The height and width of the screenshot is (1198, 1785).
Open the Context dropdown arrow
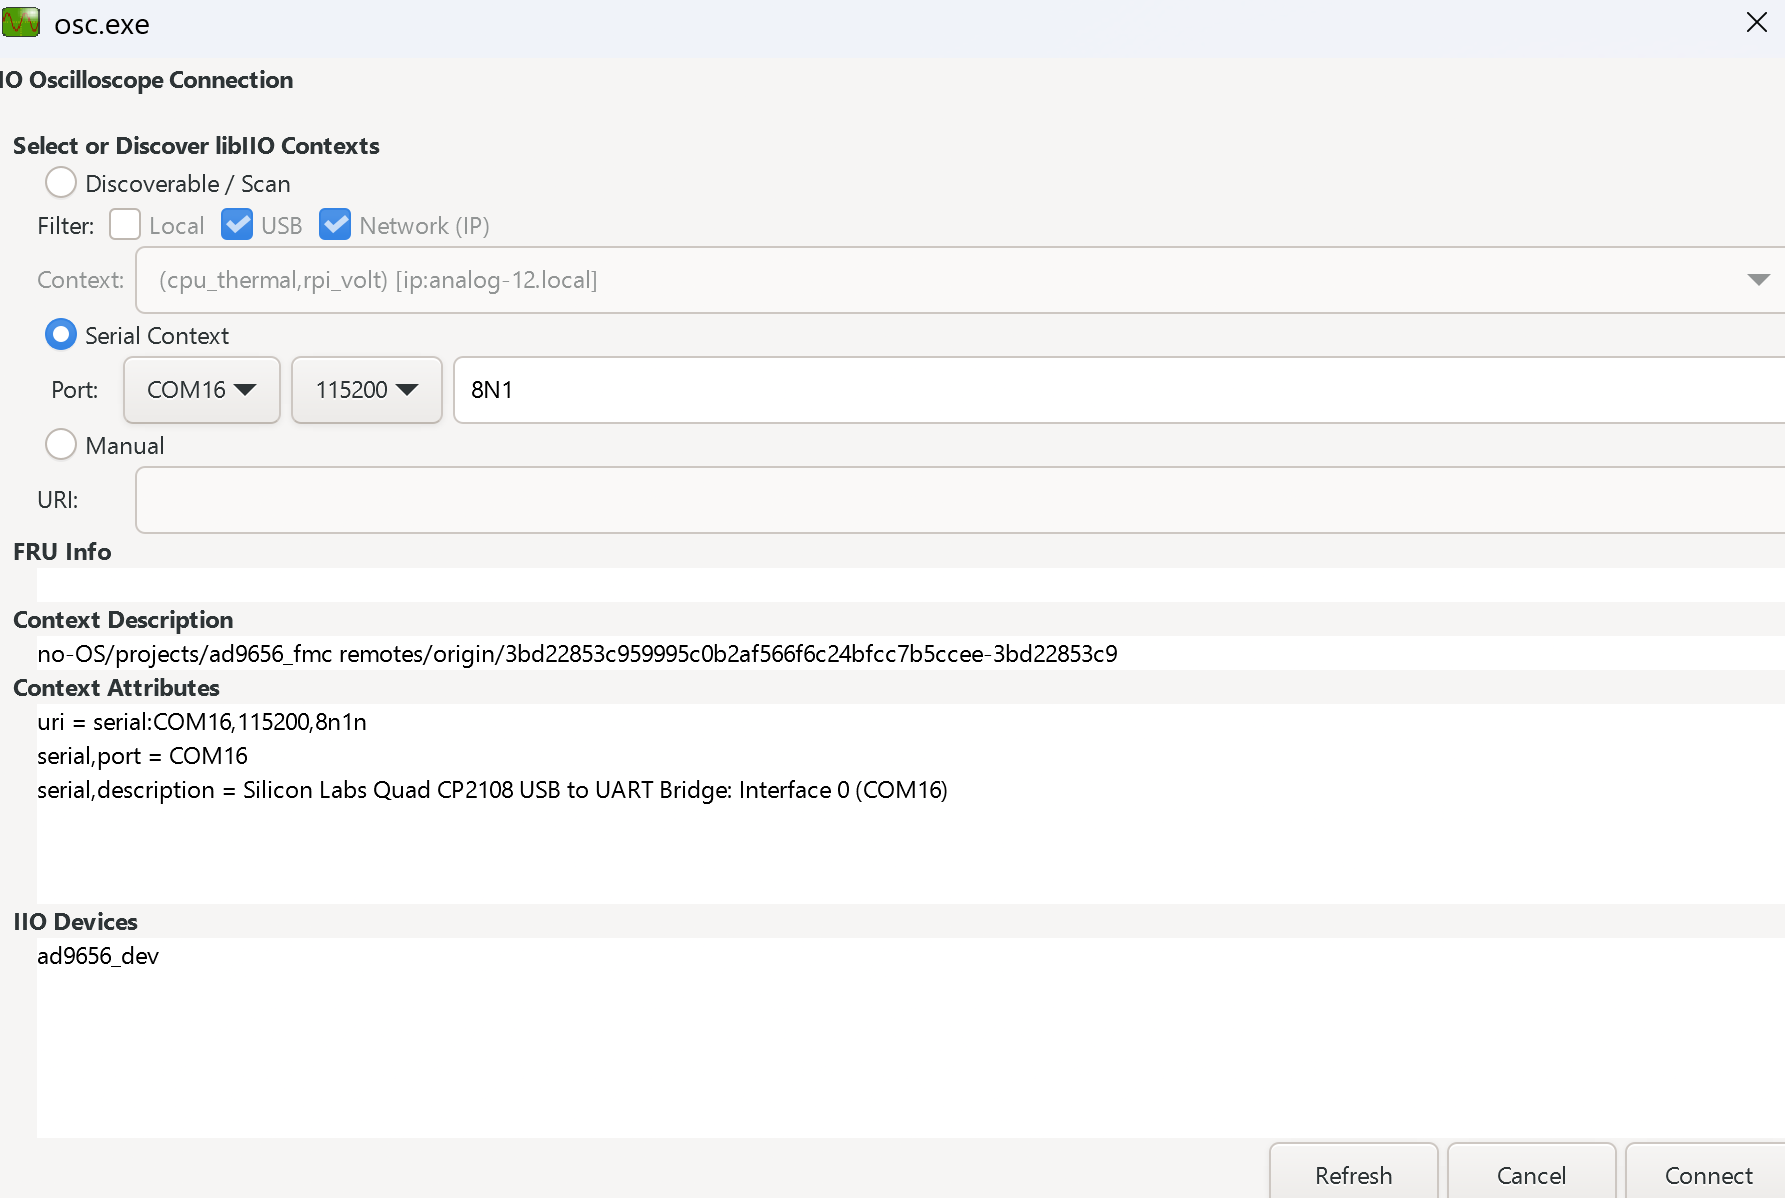1758,280
